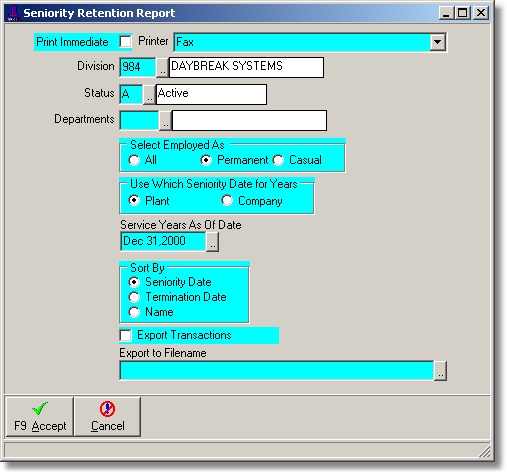This screenshot has height=474, width=507.
Task: Click the Export to Filename input field
Action: pos(277,370)
